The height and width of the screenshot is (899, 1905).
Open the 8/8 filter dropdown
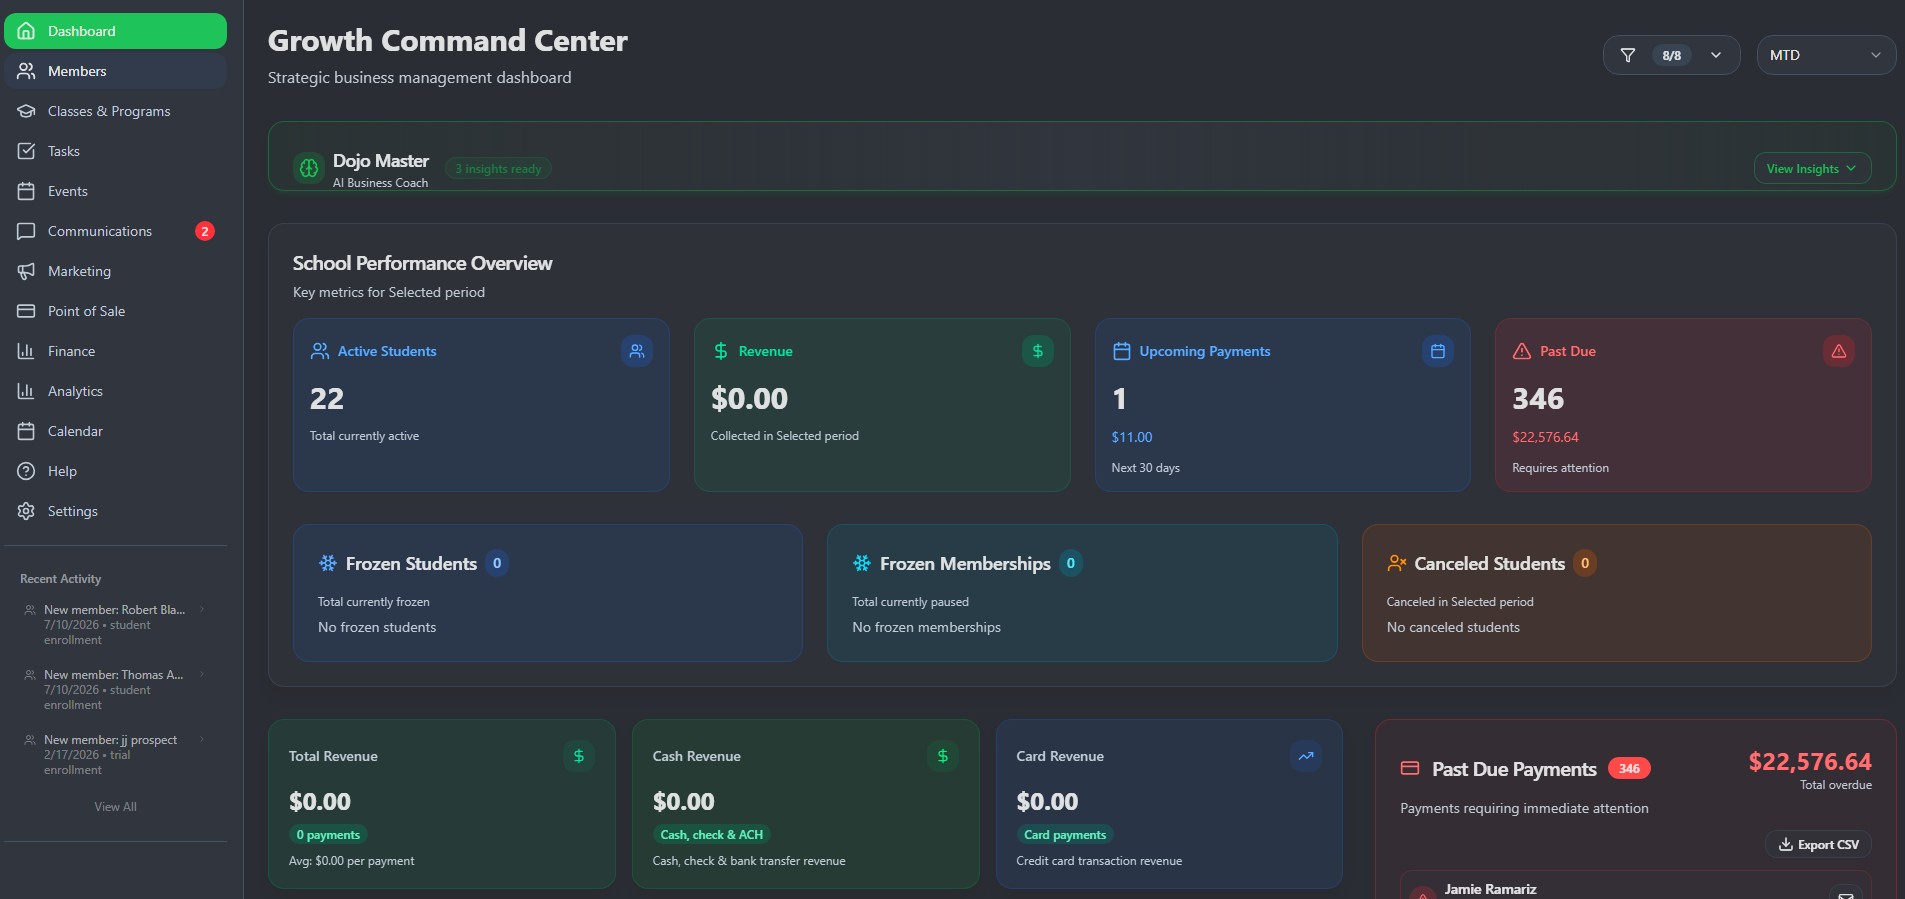click(x=1672, y=55)
